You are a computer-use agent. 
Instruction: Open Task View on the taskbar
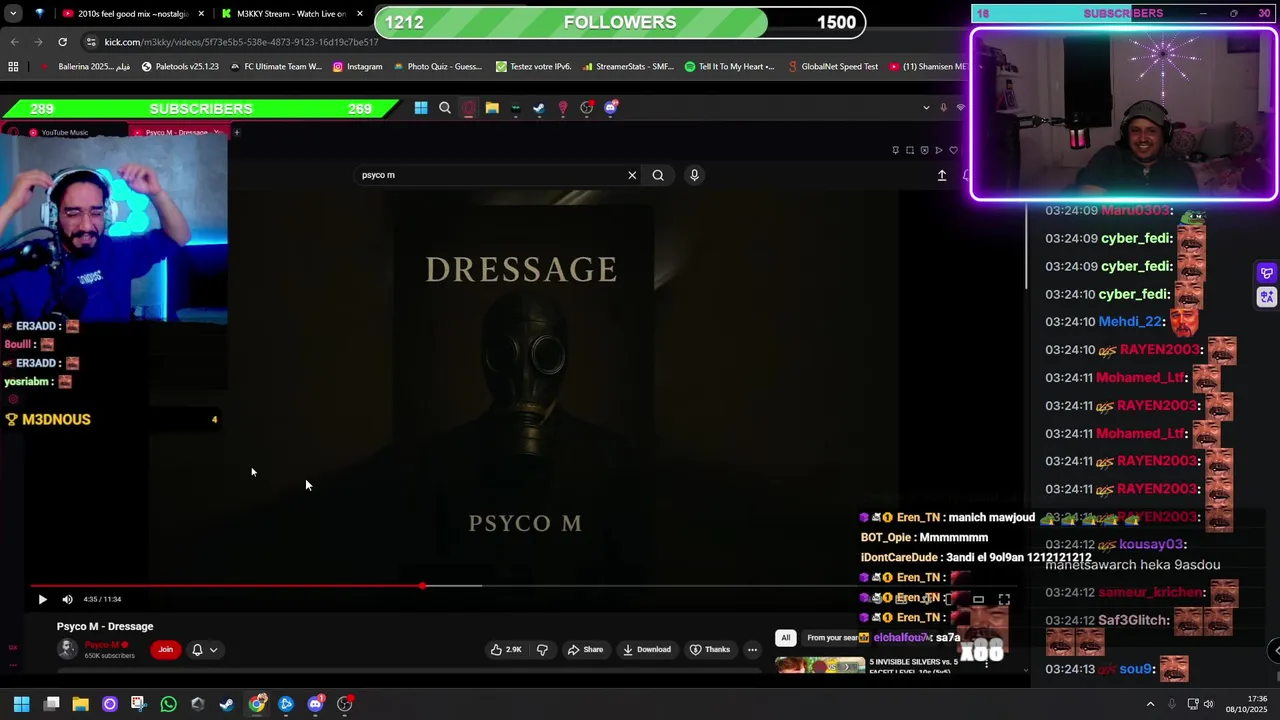point(51,704)
